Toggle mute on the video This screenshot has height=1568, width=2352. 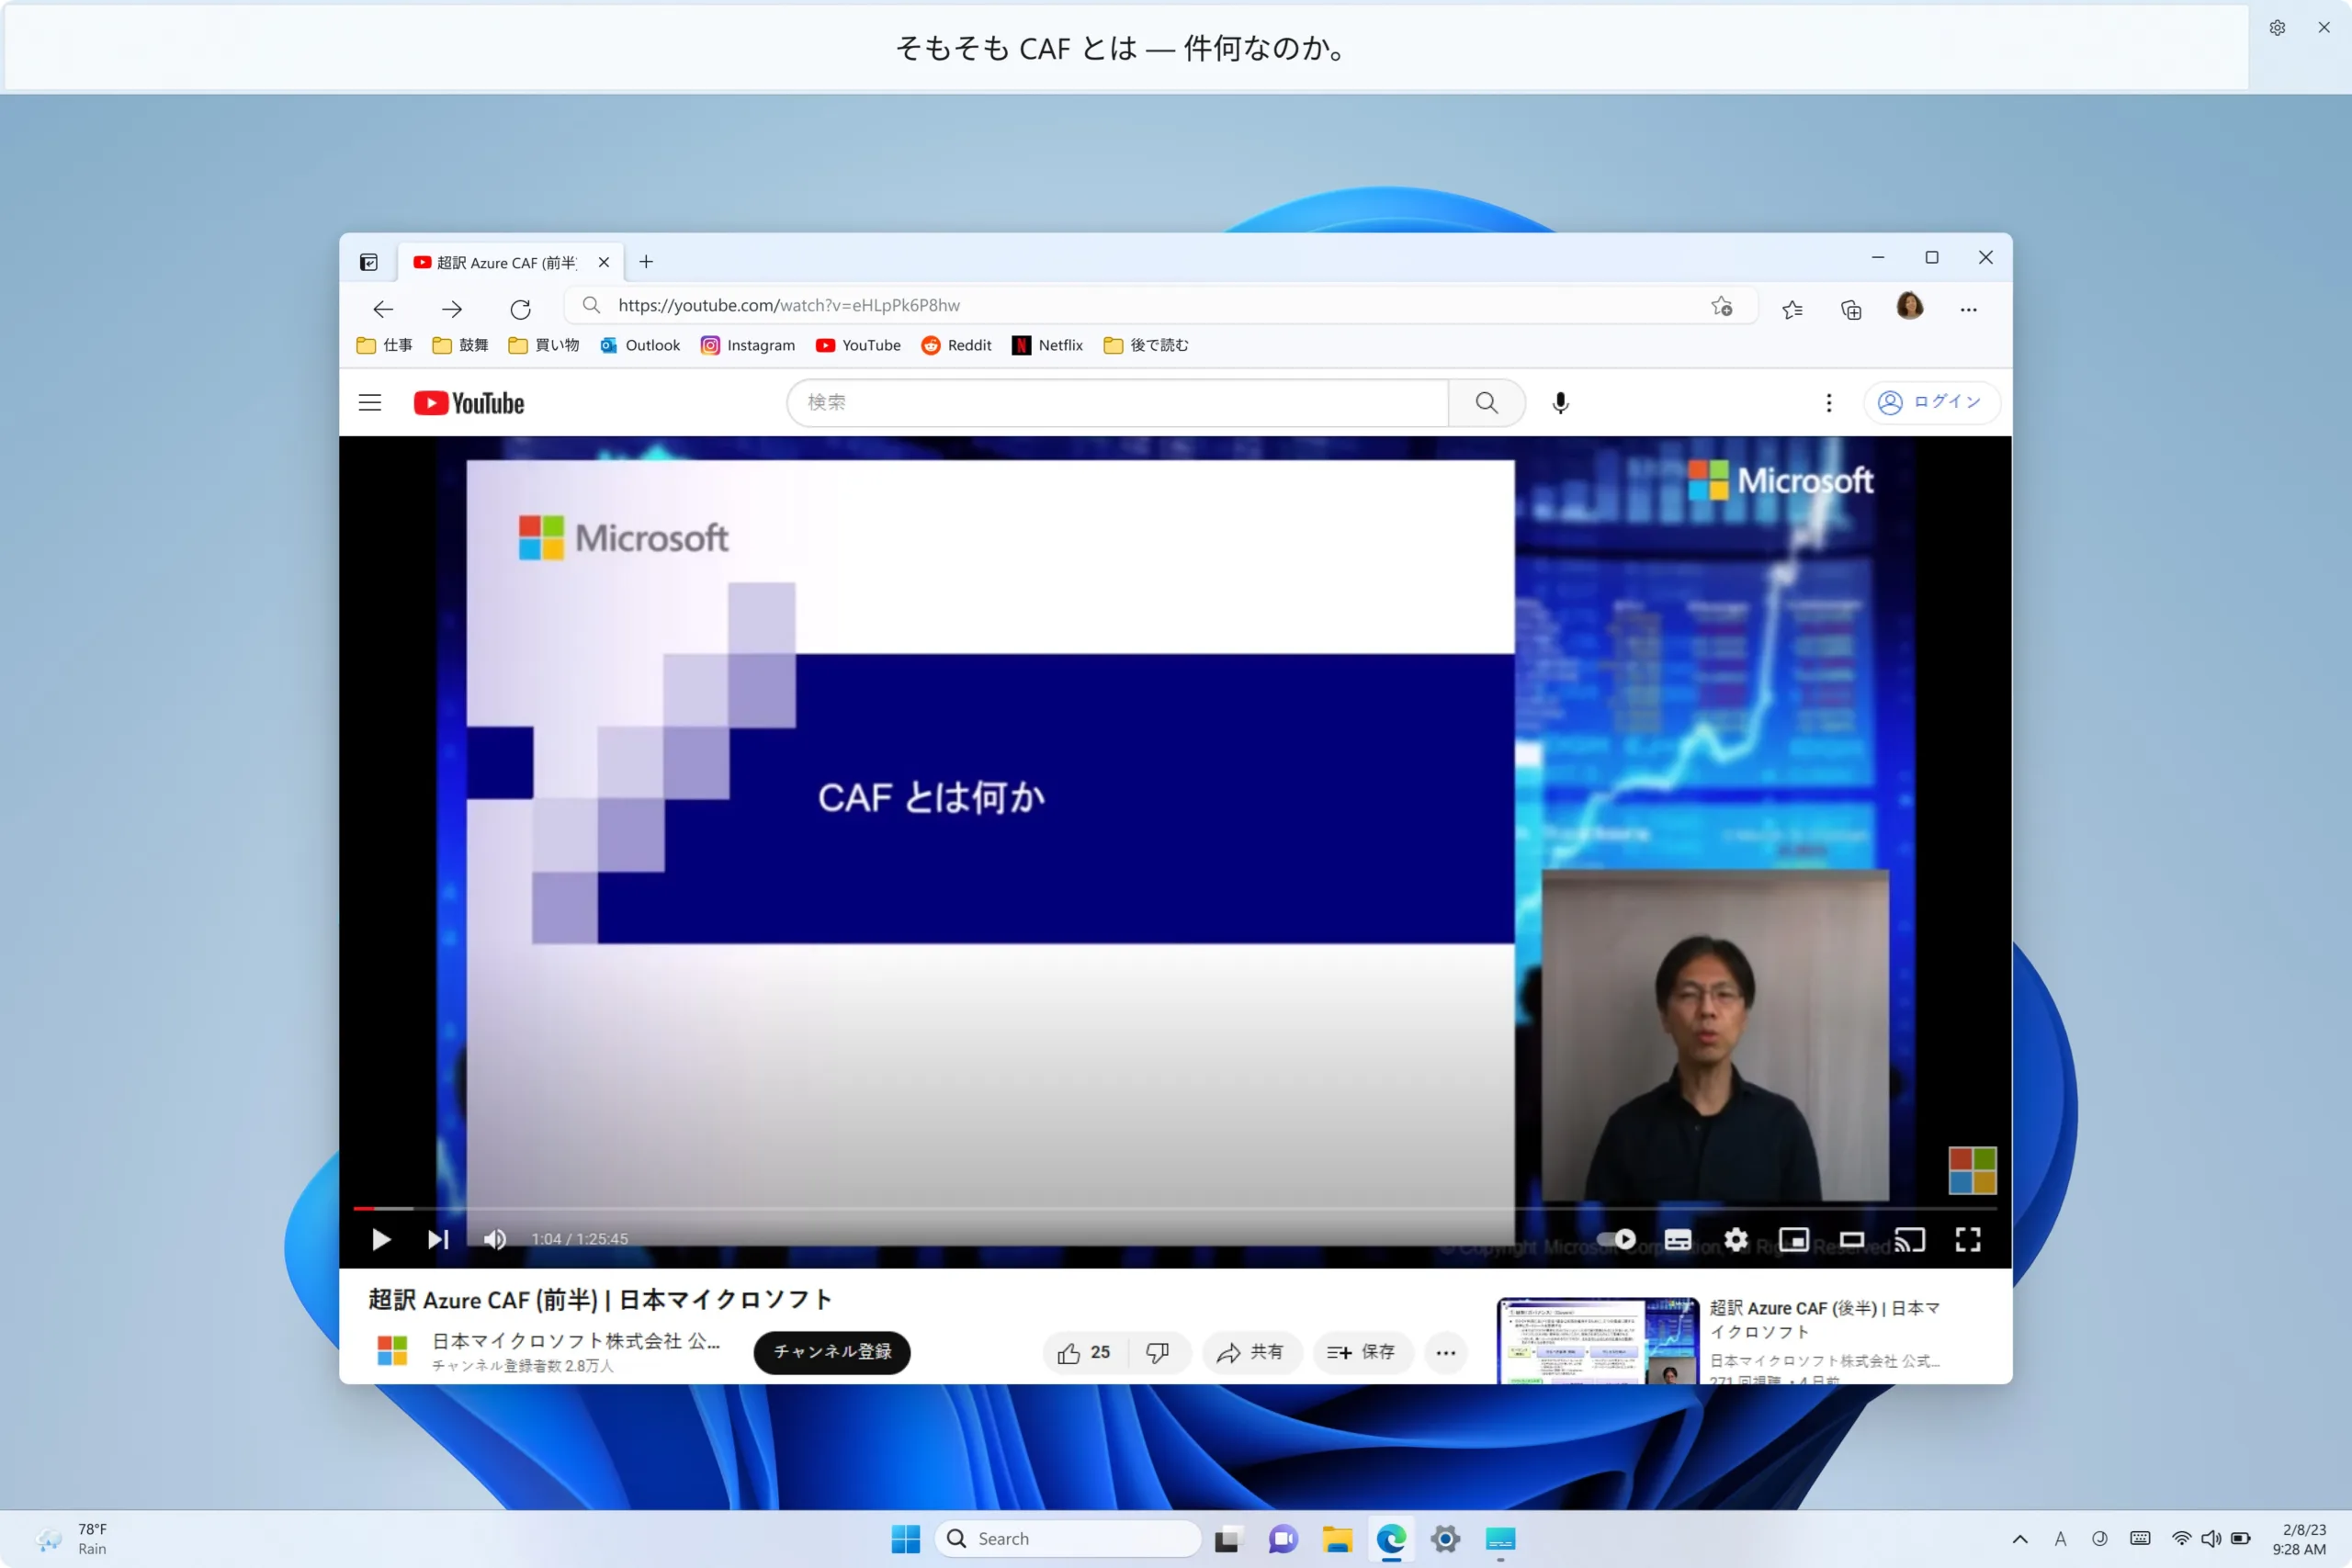coord(495,1239)
